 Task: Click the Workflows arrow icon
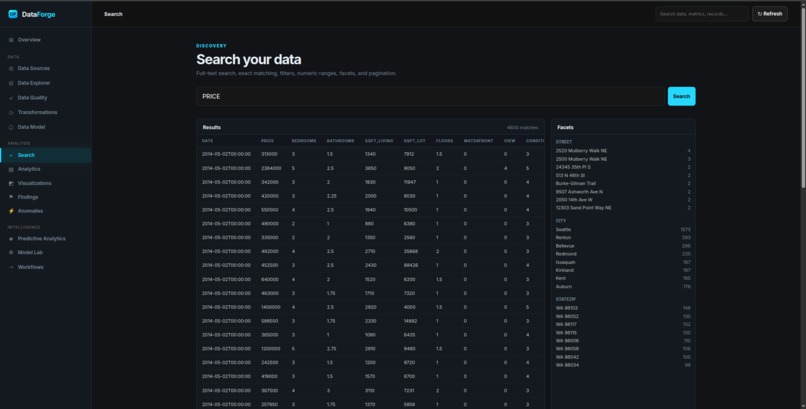click(11, 267)
